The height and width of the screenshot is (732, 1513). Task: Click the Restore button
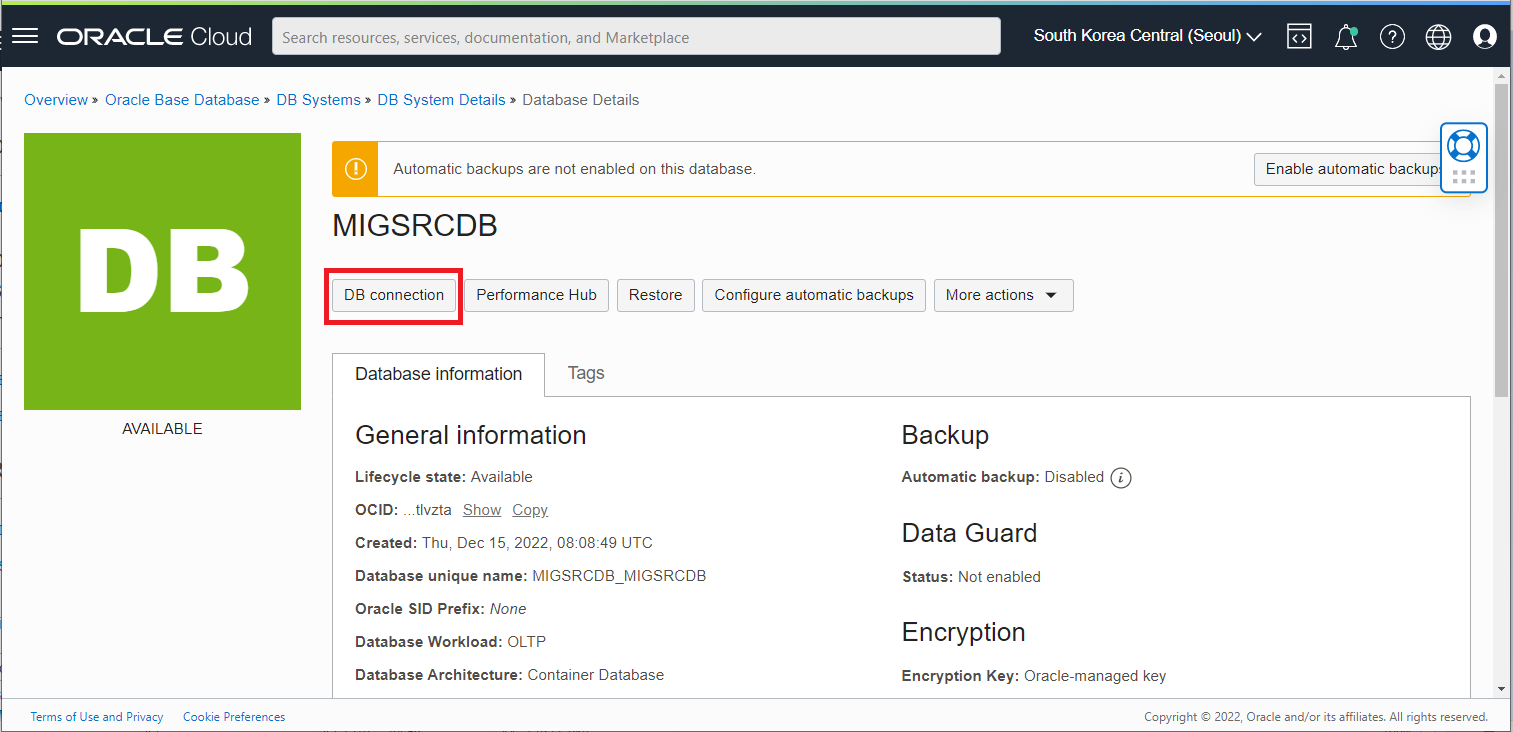(655, 295)
